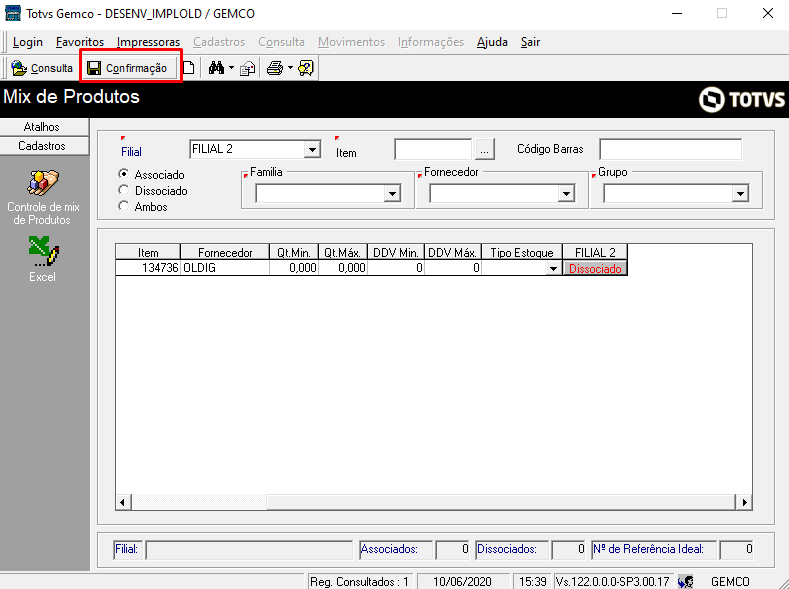Open the binoculars search dropdown arrow
Viewport: 789px width, 589px height.
coord(231,68)
